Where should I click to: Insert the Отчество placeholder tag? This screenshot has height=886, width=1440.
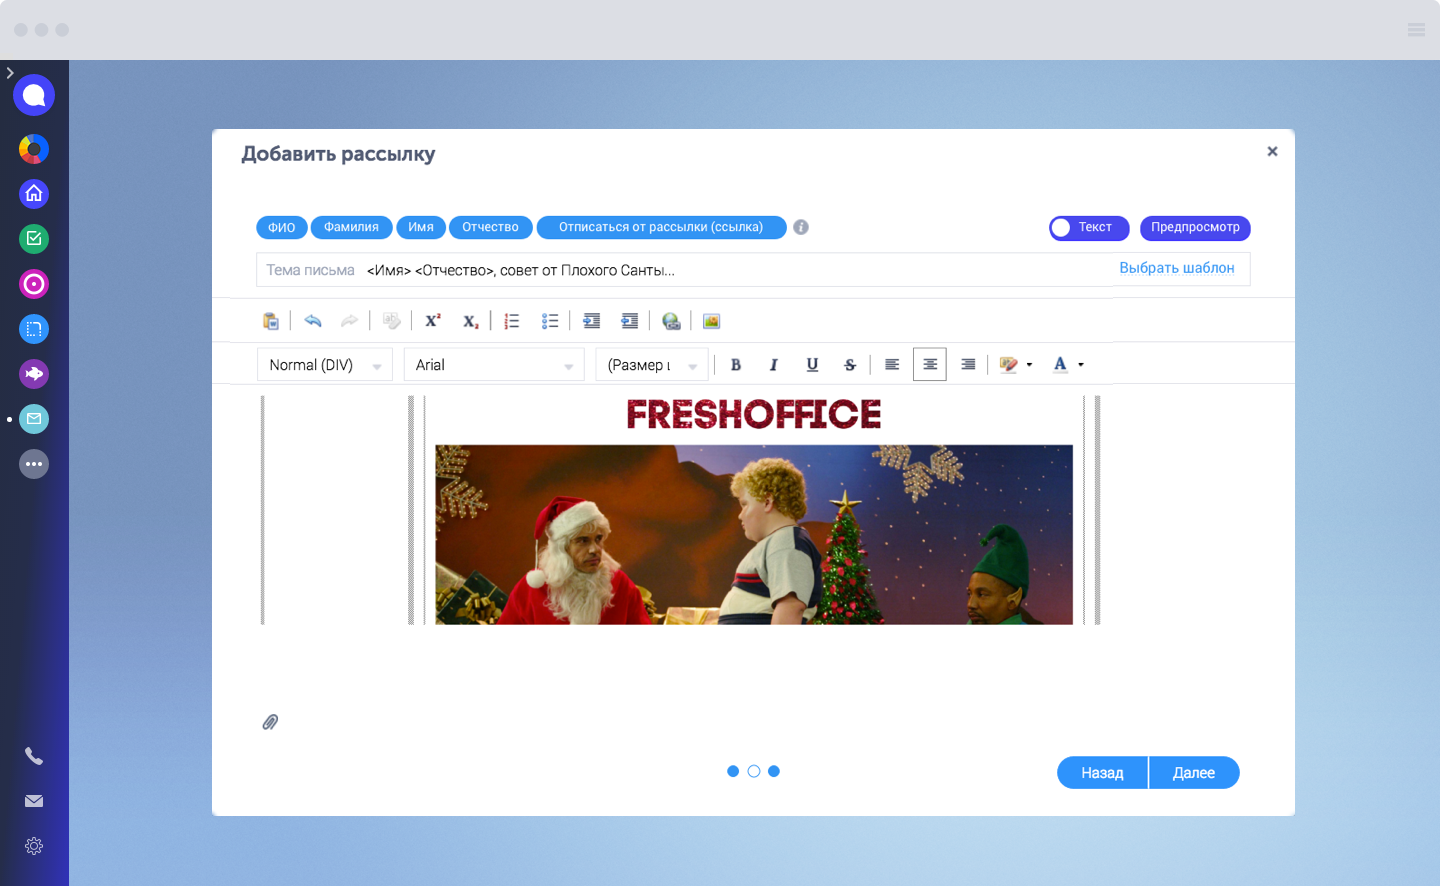[x=490, y=228]
